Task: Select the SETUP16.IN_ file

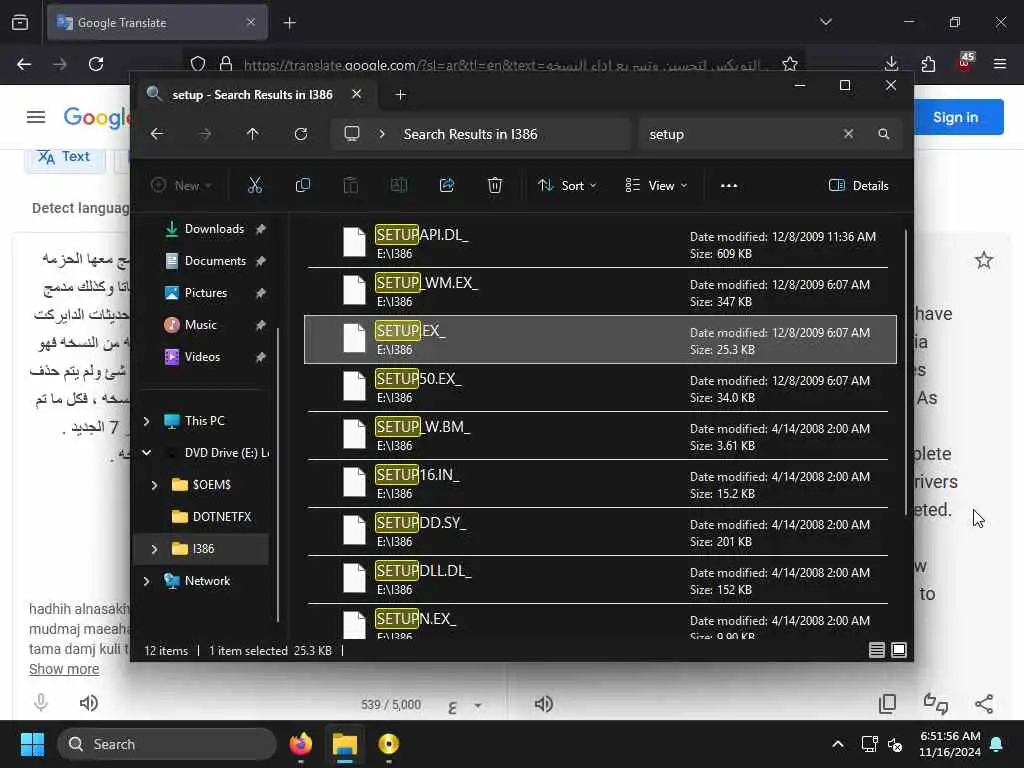Action: (x=600, y=483)
